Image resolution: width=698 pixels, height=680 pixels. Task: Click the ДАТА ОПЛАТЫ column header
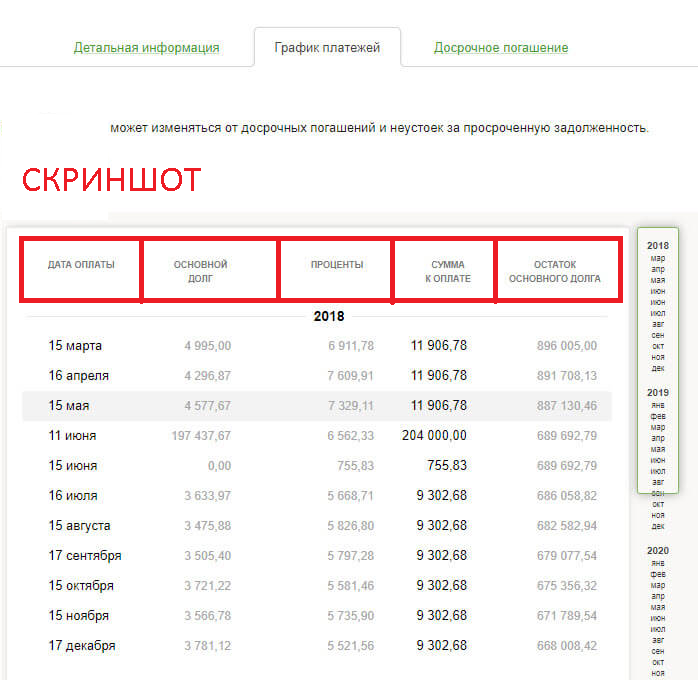click(81, 265)
